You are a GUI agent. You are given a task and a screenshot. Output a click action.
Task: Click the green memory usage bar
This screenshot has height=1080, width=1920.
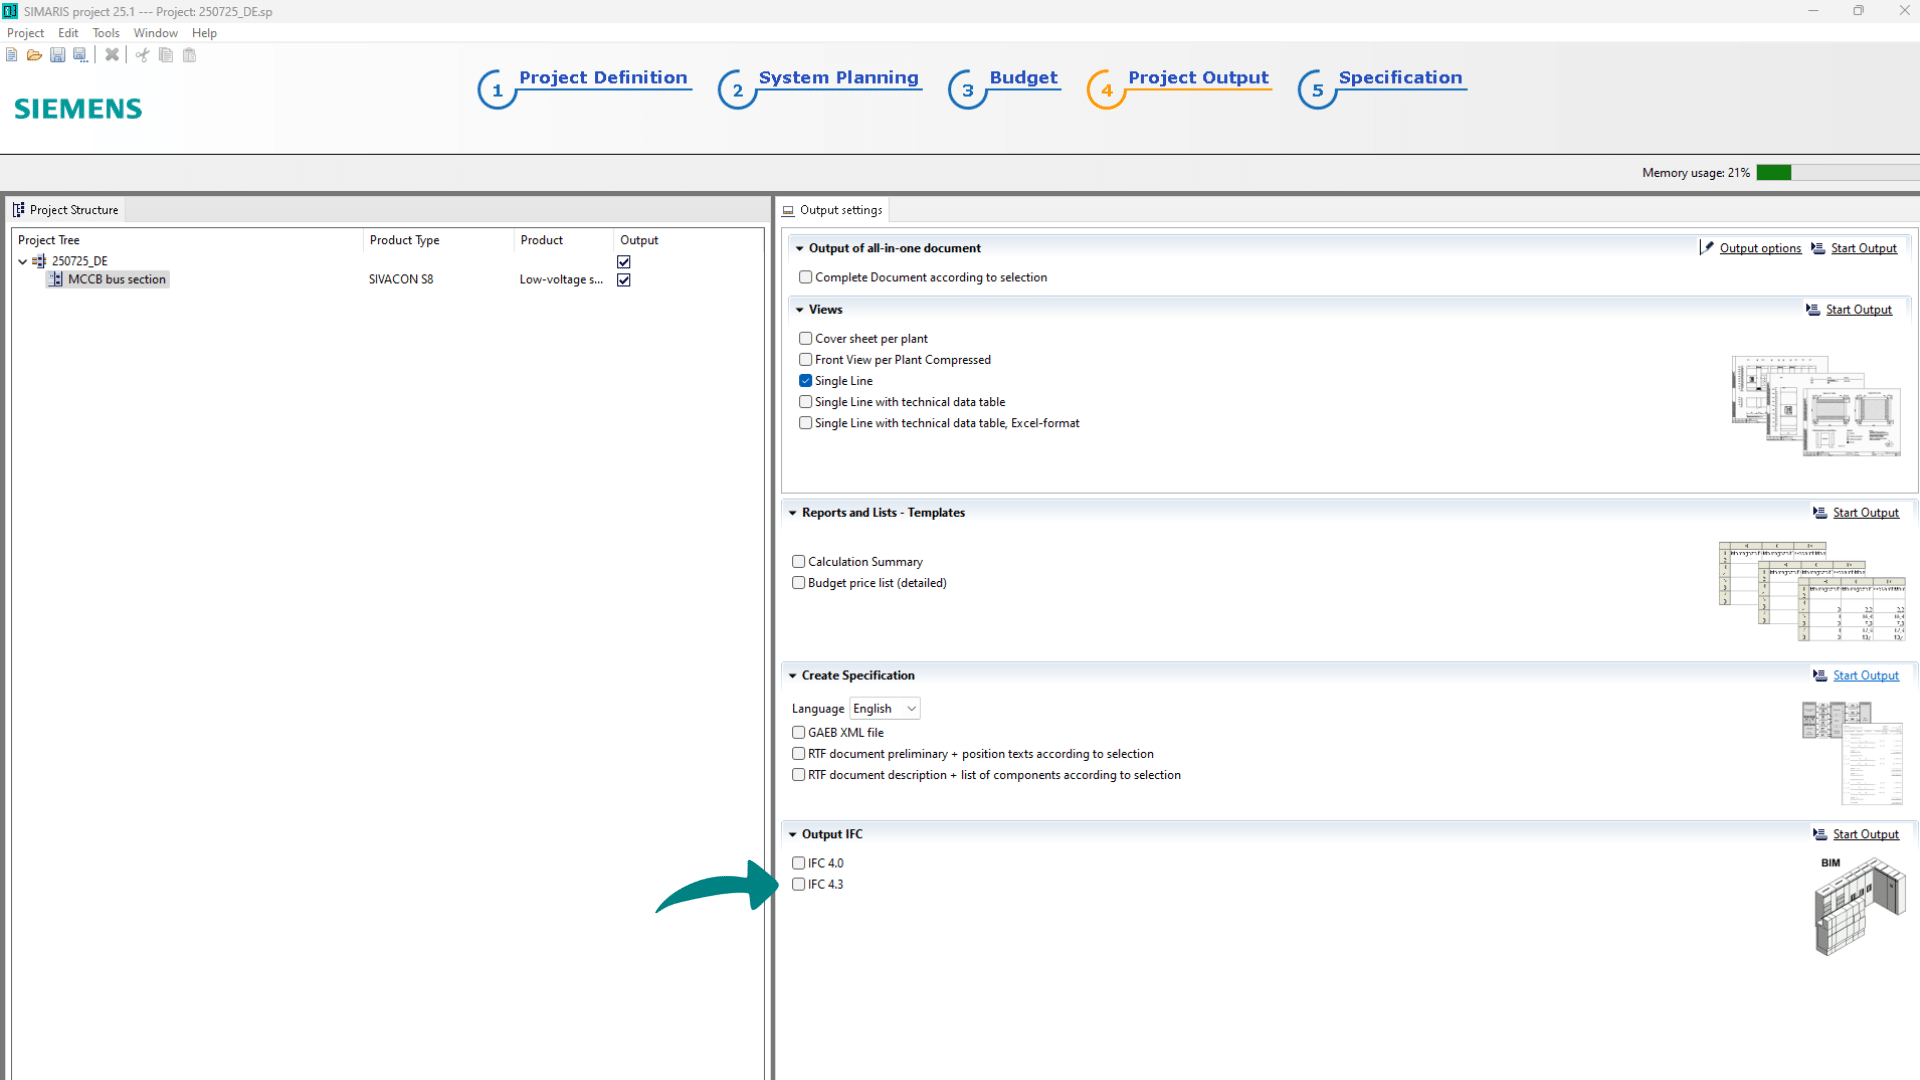[1773, 173]
